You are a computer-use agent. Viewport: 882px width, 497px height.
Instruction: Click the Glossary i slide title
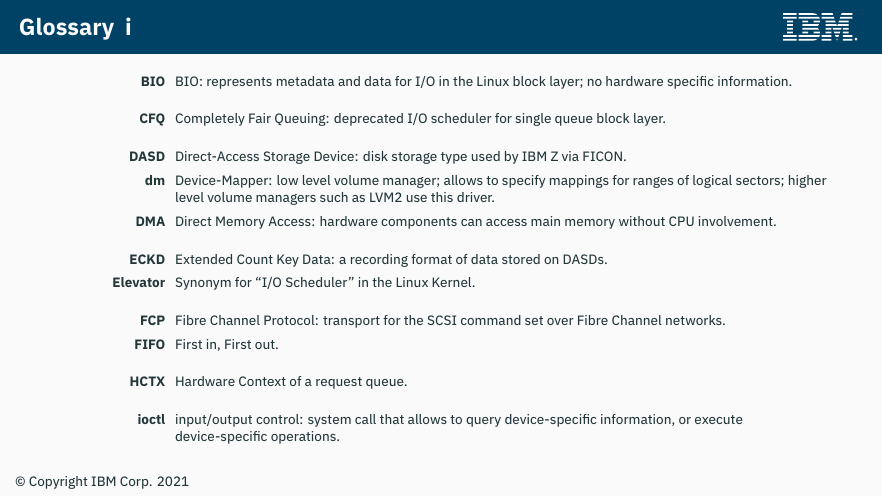coord(75,28)
